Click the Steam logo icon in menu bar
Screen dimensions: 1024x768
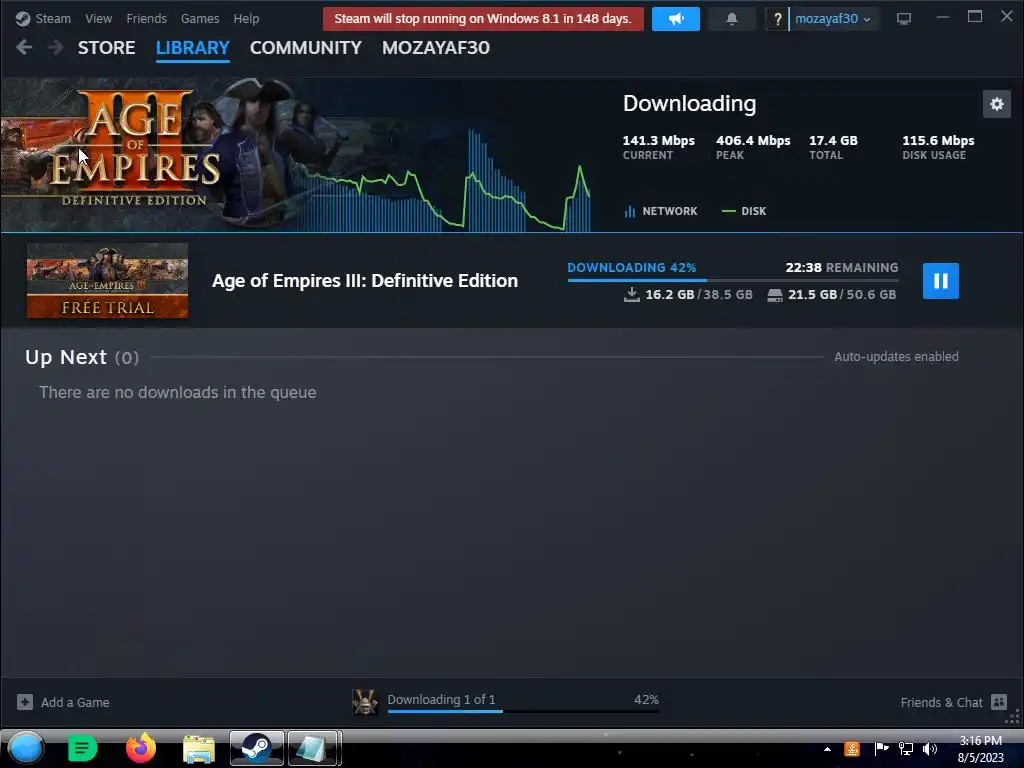23,19
